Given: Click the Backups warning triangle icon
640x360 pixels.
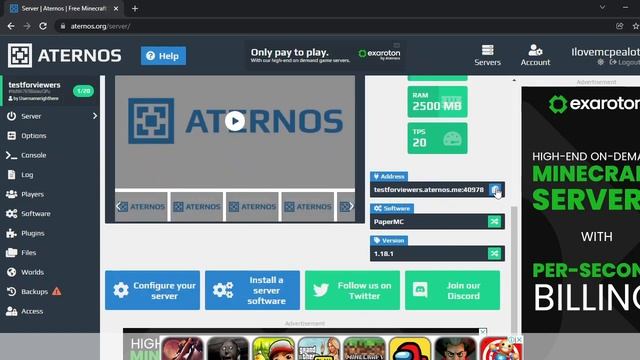Looking at the screenshot, I should tap(57, 291).
